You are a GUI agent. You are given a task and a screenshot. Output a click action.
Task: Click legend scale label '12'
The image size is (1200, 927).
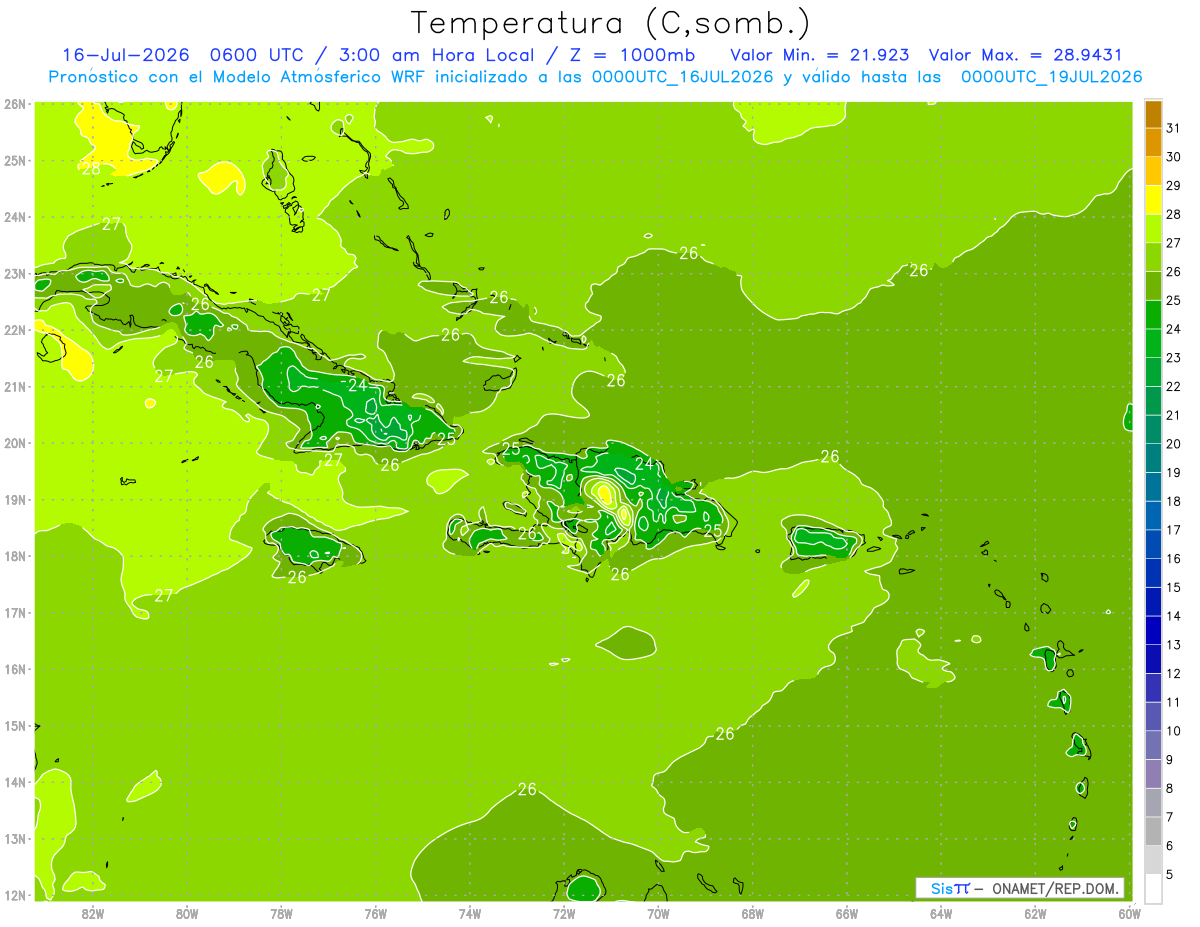1173,673
